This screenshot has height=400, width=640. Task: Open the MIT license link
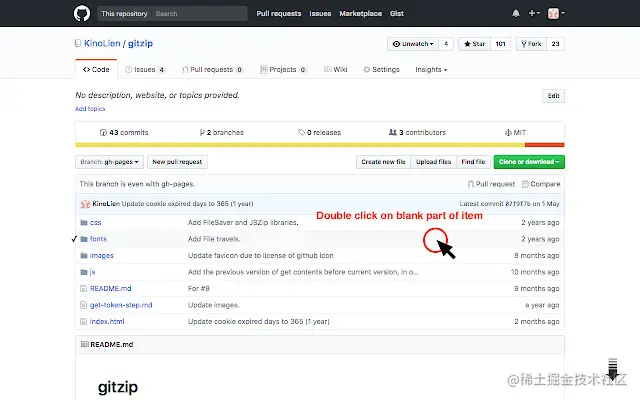[x=515, y=132]
